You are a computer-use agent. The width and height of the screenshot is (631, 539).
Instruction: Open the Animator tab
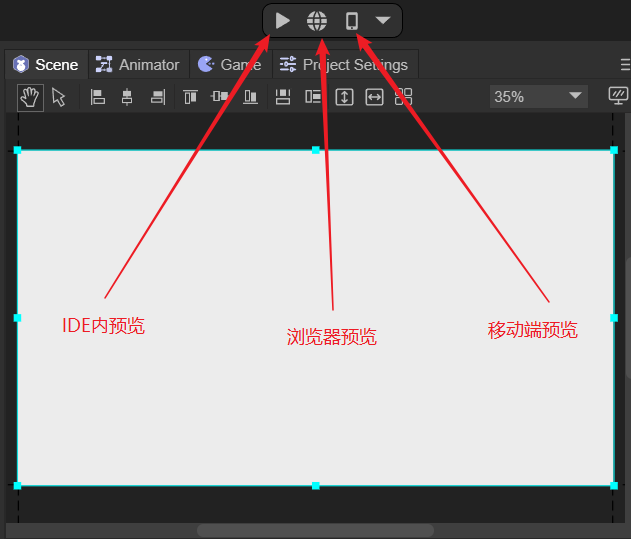coord(137,65)
